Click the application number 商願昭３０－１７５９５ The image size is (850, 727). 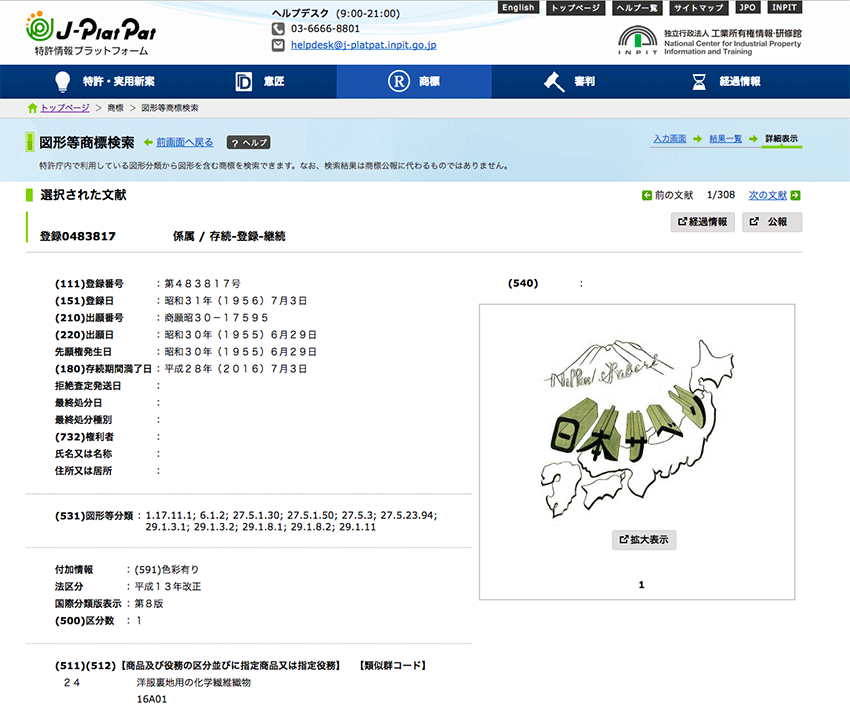coord(216,318)
